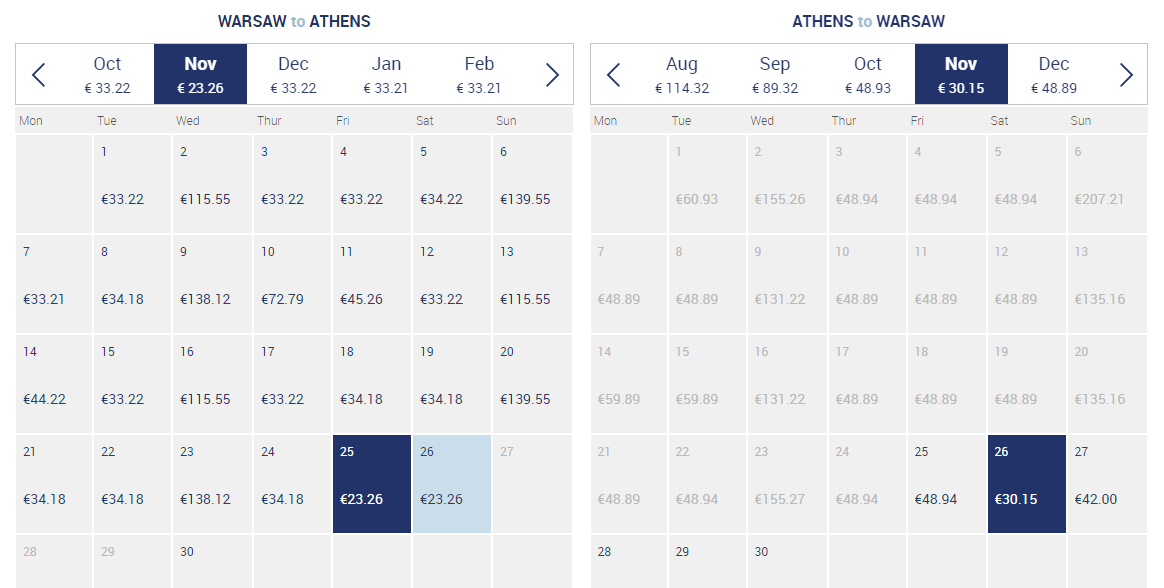
Task: Pick outbound November 1 at €33.22
Action: [x=133, y=183]
